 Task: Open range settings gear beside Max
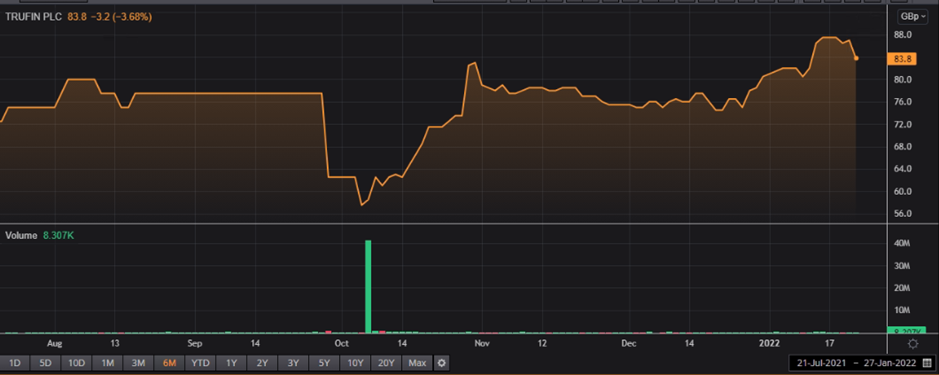click(x=441, y=362)
